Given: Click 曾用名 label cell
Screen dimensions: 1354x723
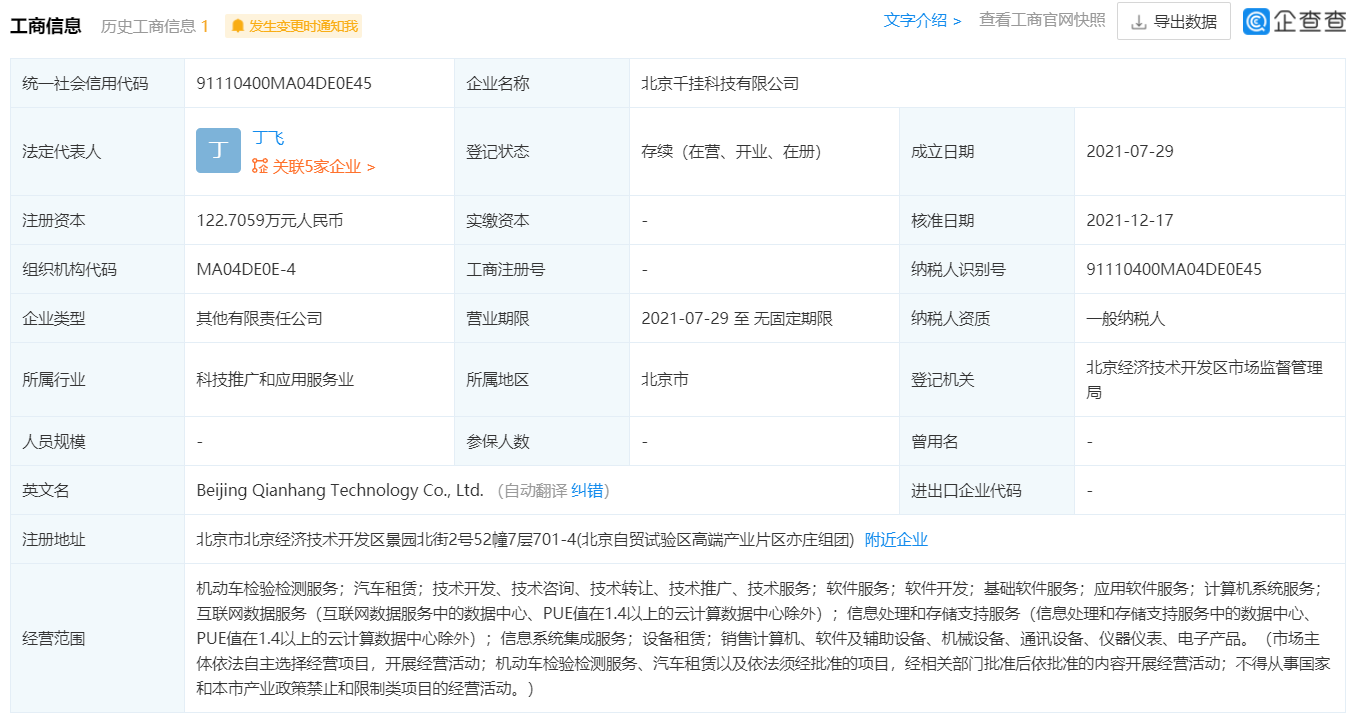Looking at the screenshot, I should coord(987,442).
